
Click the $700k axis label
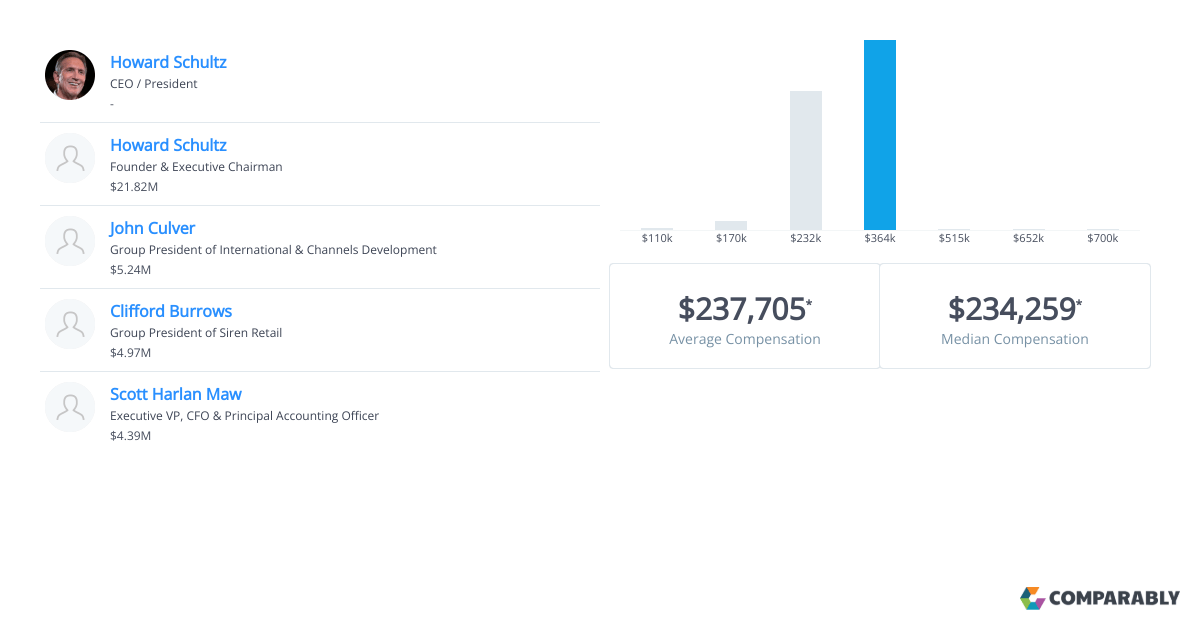pos(1103,238)
